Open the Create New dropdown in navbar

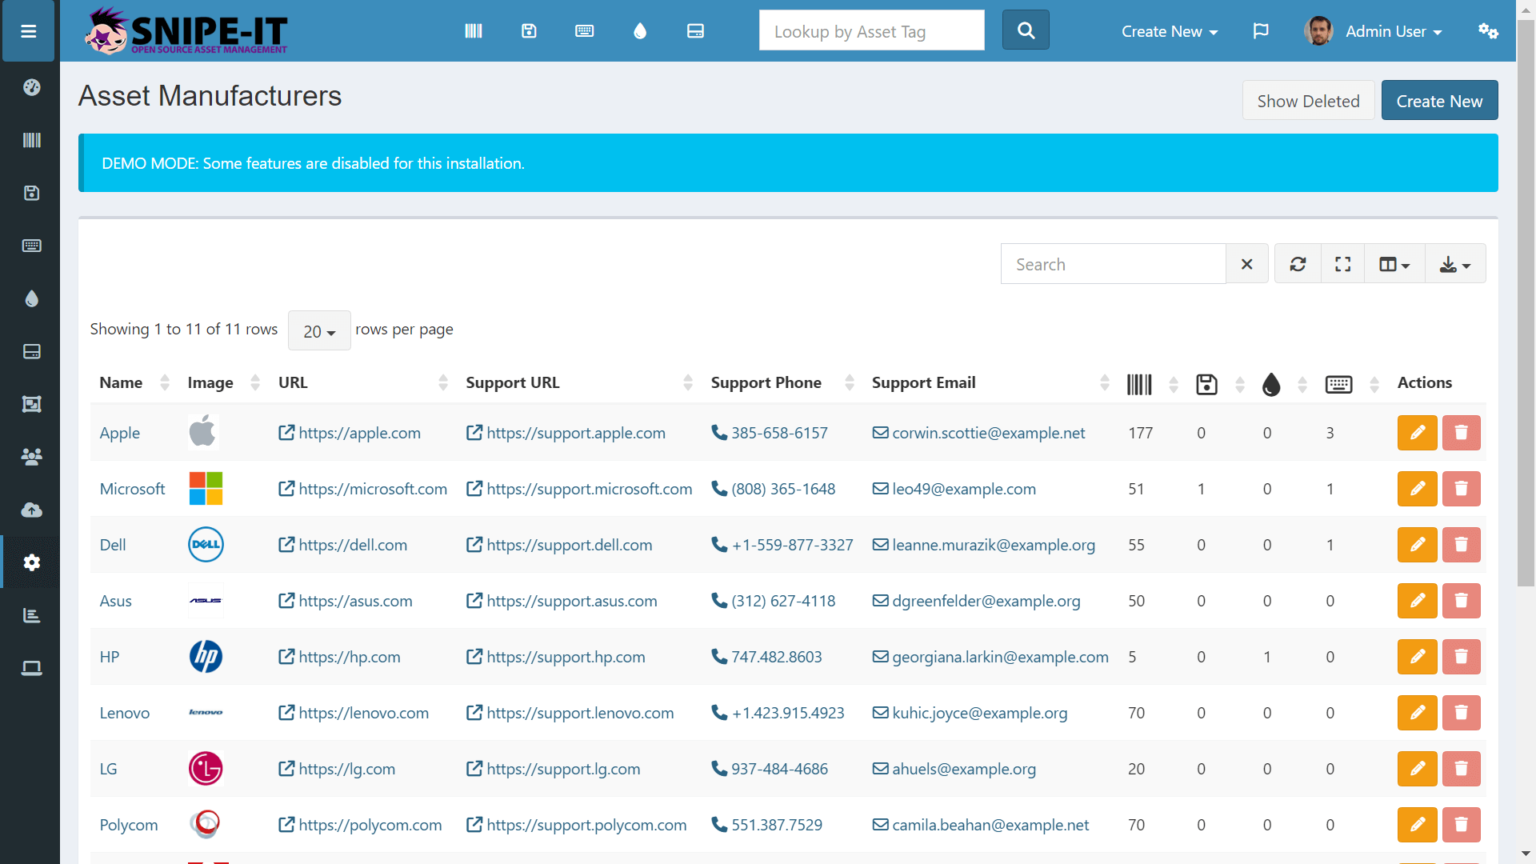click(1168, 31)
